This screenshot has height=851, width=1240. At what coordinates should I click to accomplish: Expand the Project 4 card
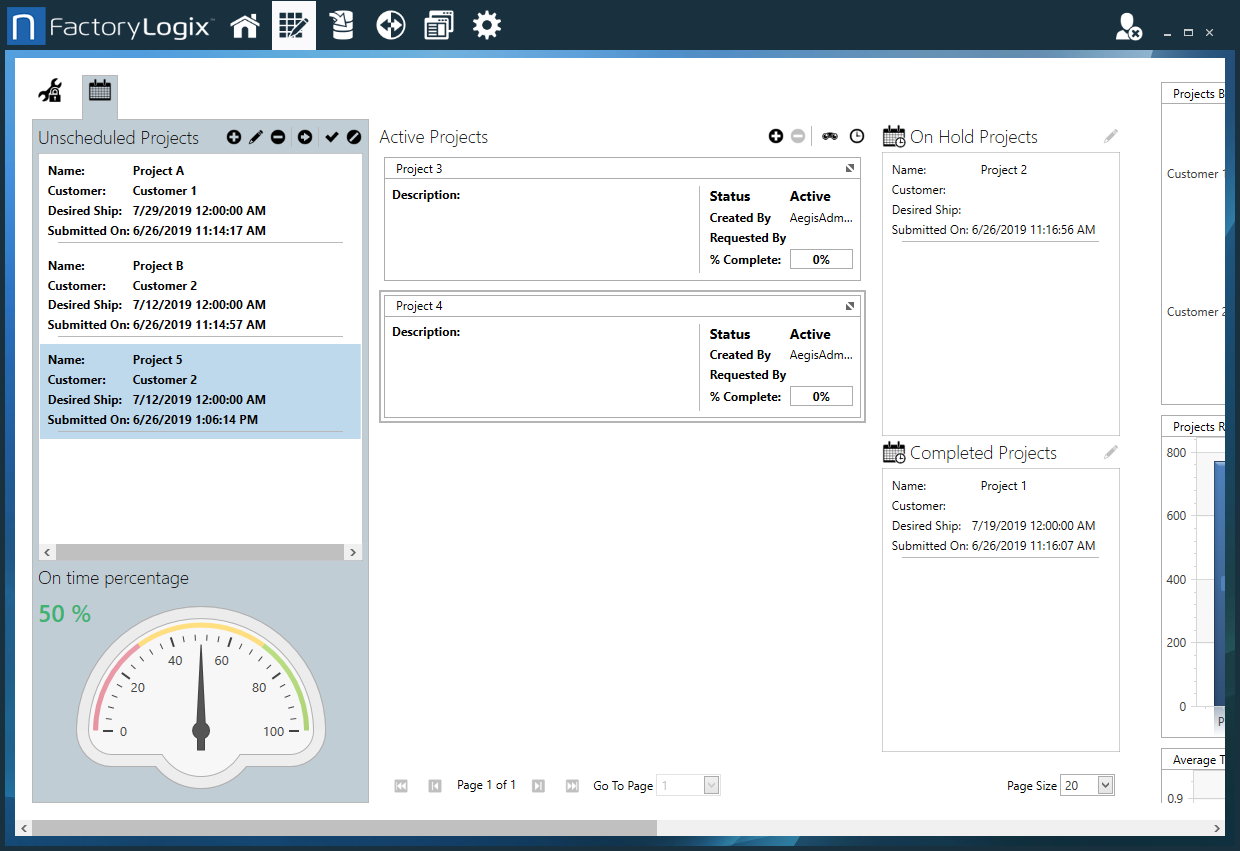[x=849, y=306]
